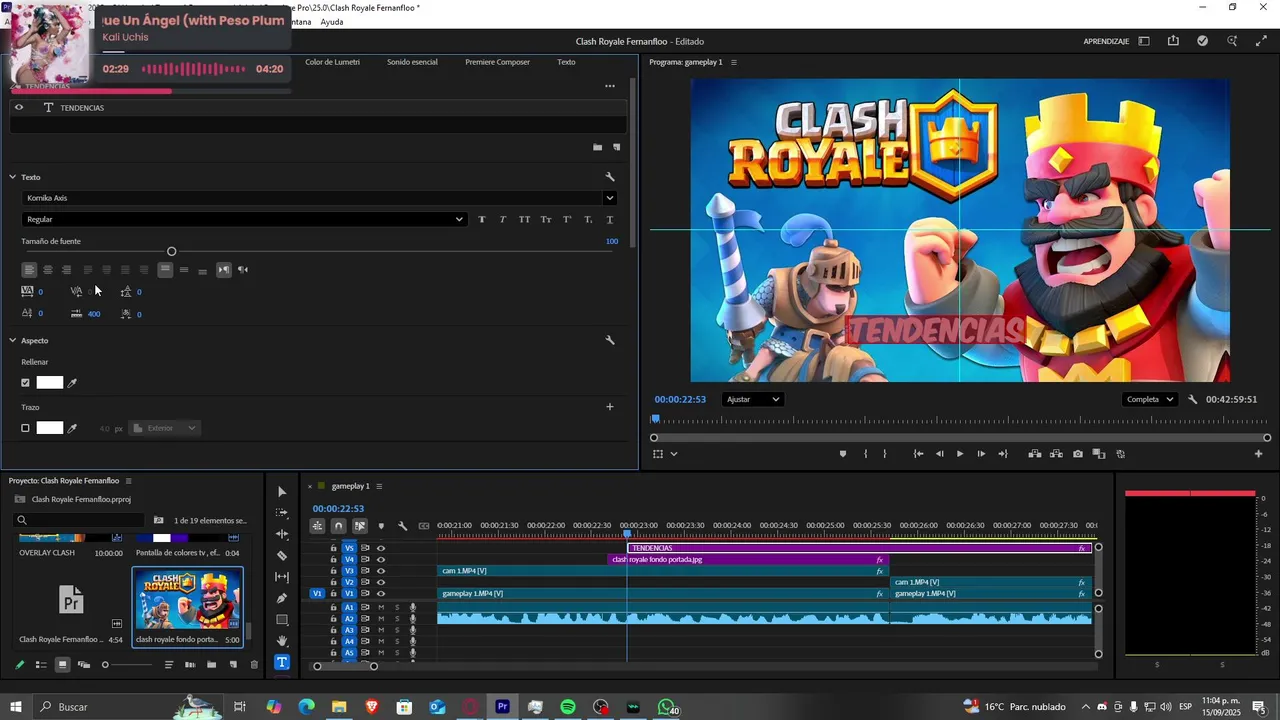The height and width of the screenshot is (720, 1280).
Task: Select the Razor tool
Action: pyautogui.click(x=281, y=555)
